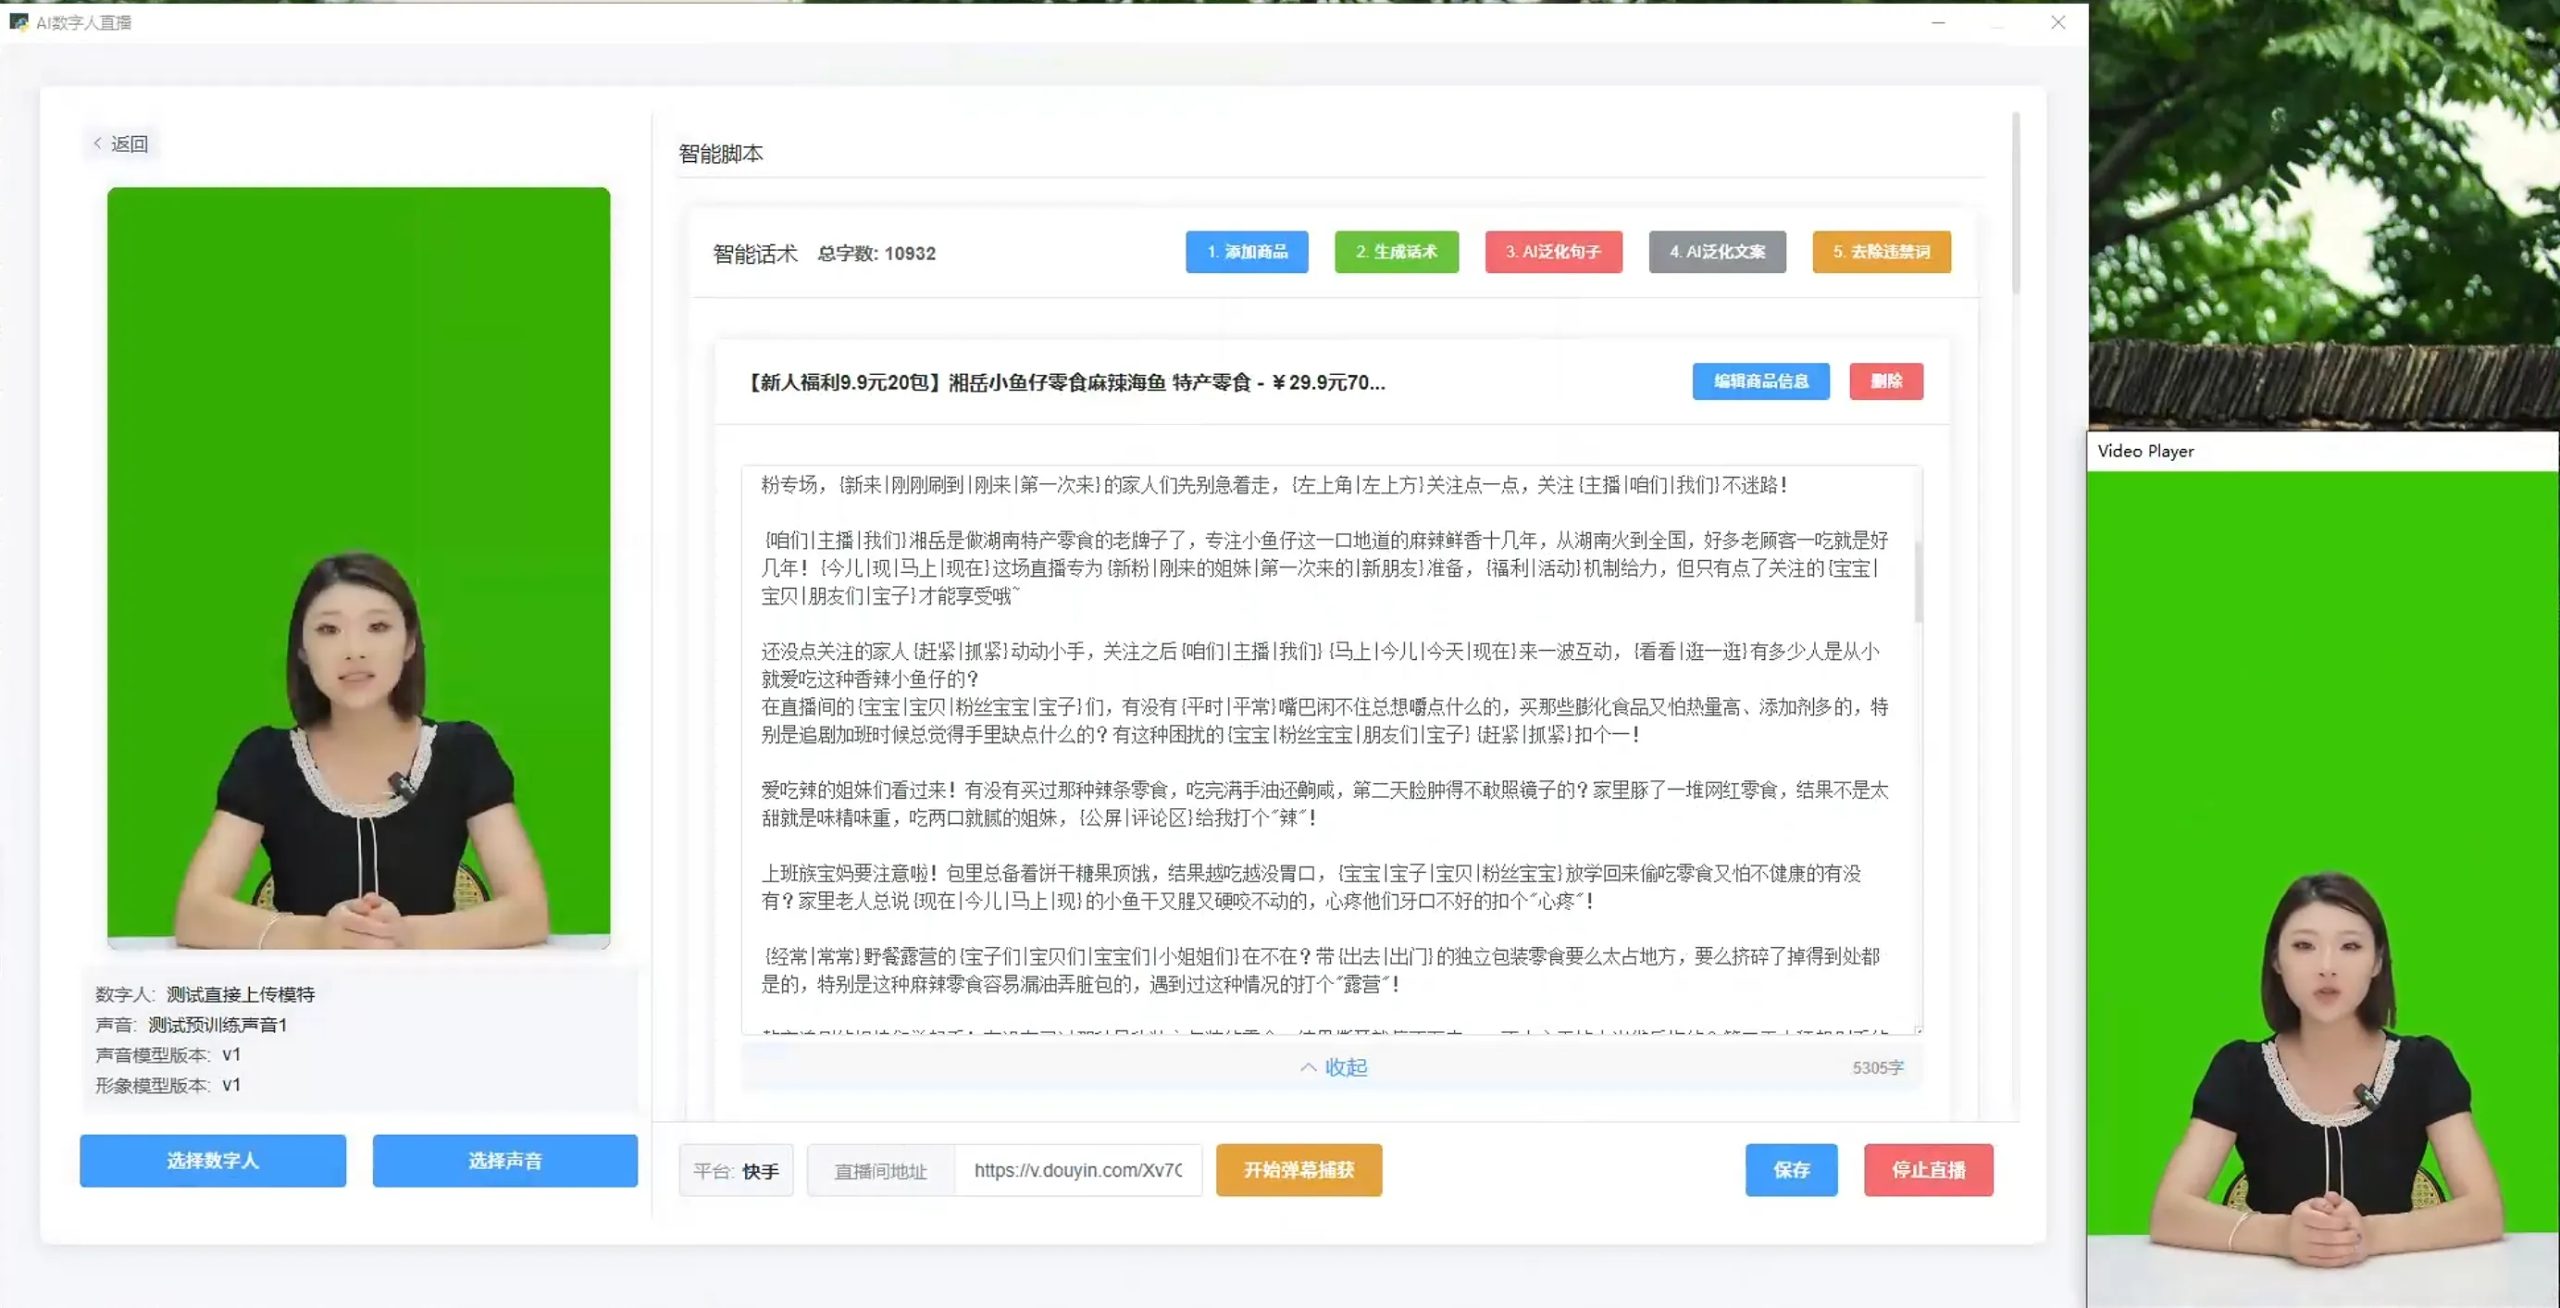
Task: Click the main panel vertical scrollbar
Action: point(2015,203)
